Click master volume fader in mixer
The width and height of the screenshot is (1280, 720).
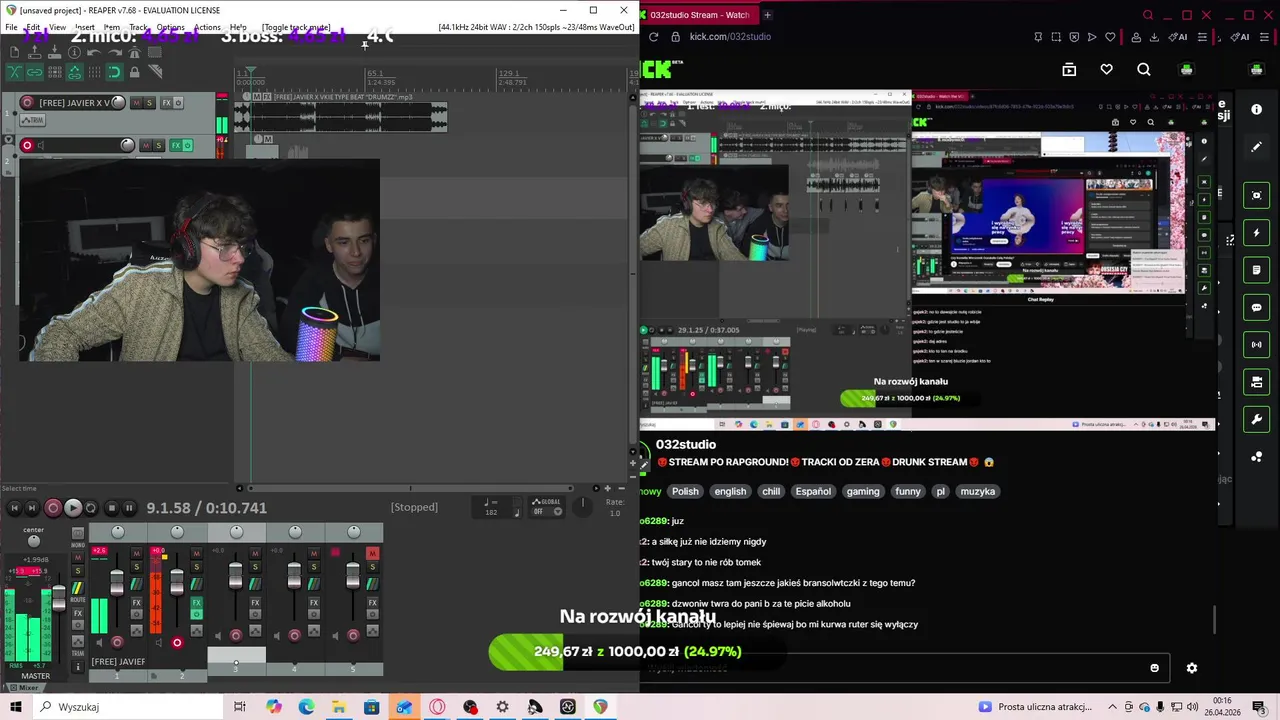click(59, 598)
